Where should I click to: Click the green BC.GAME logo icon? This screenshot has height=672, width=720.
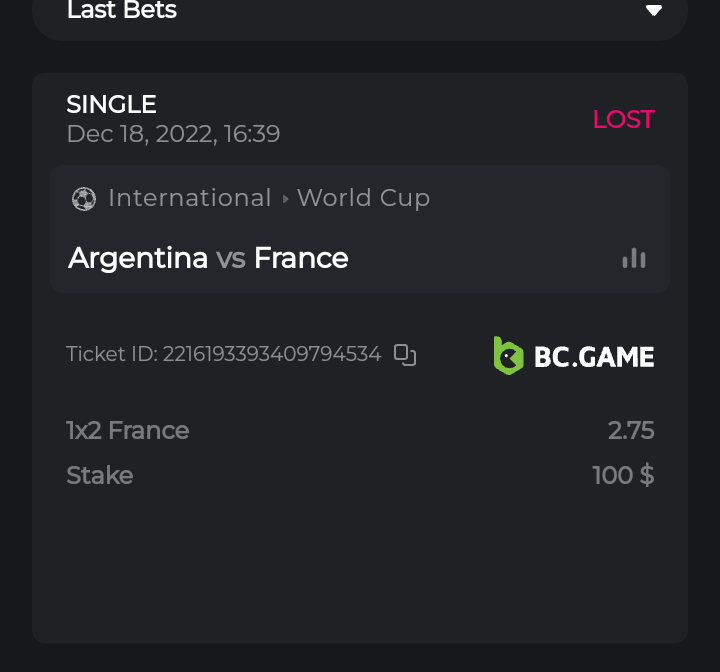click(508, 355)
